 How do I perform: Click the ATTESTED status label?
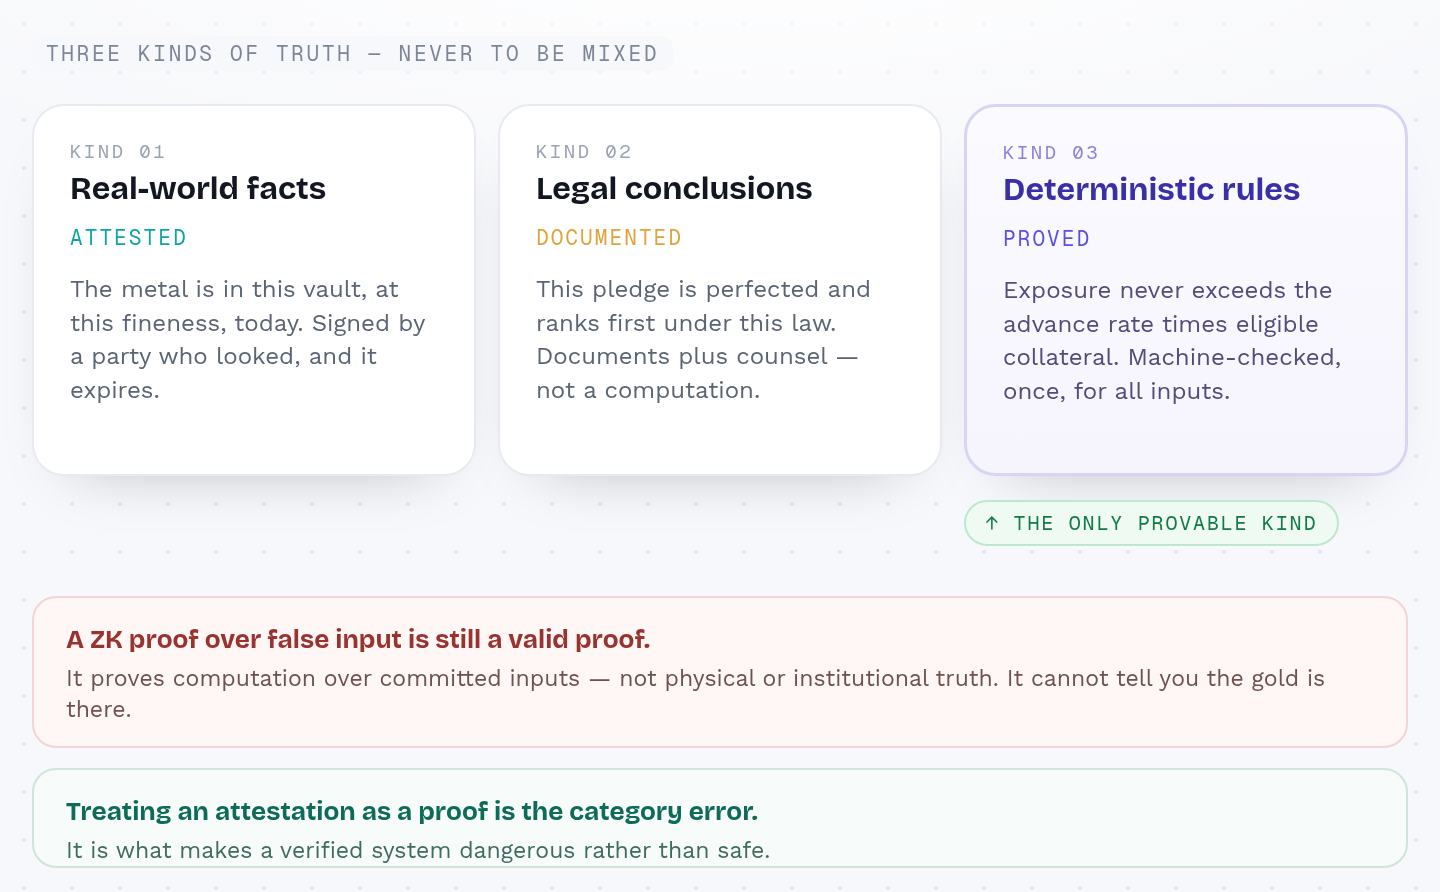[x=129, y=238]
